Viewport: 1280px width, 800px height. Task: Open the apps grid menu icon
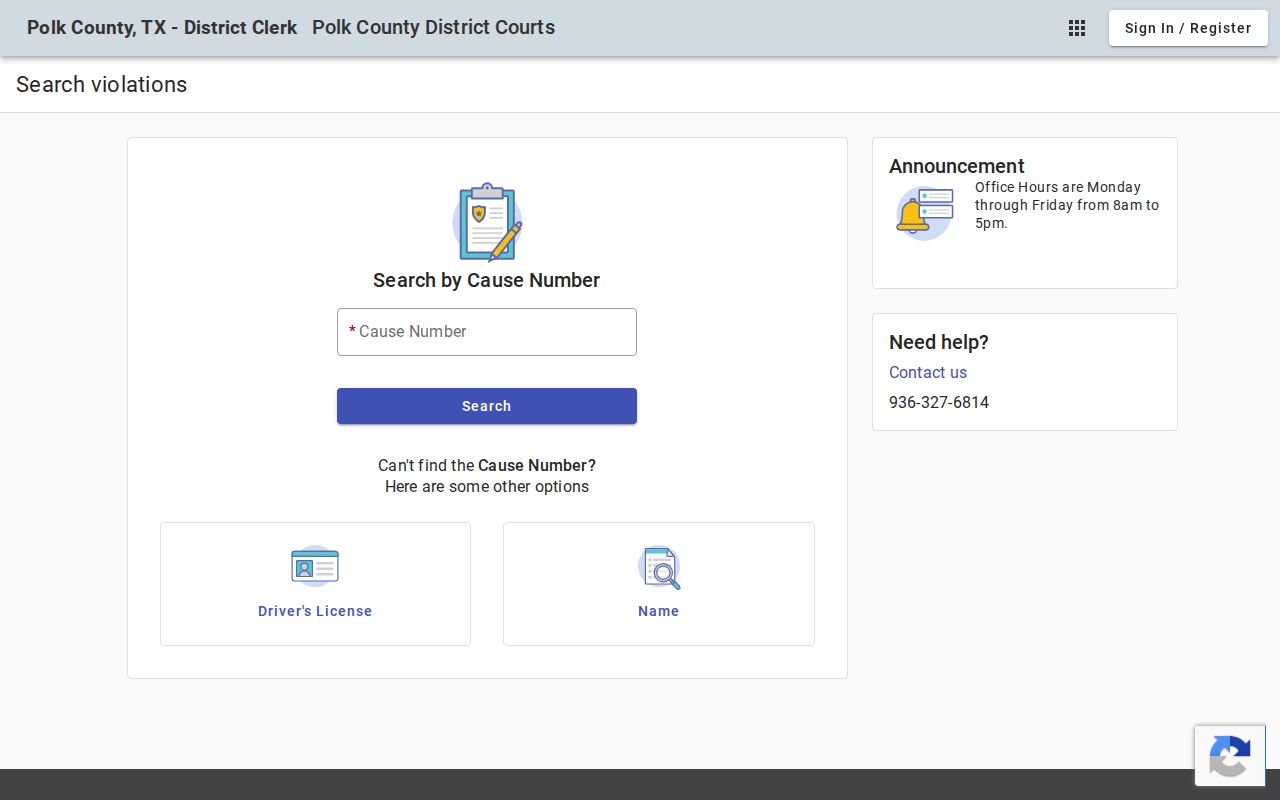(1077, 28)
